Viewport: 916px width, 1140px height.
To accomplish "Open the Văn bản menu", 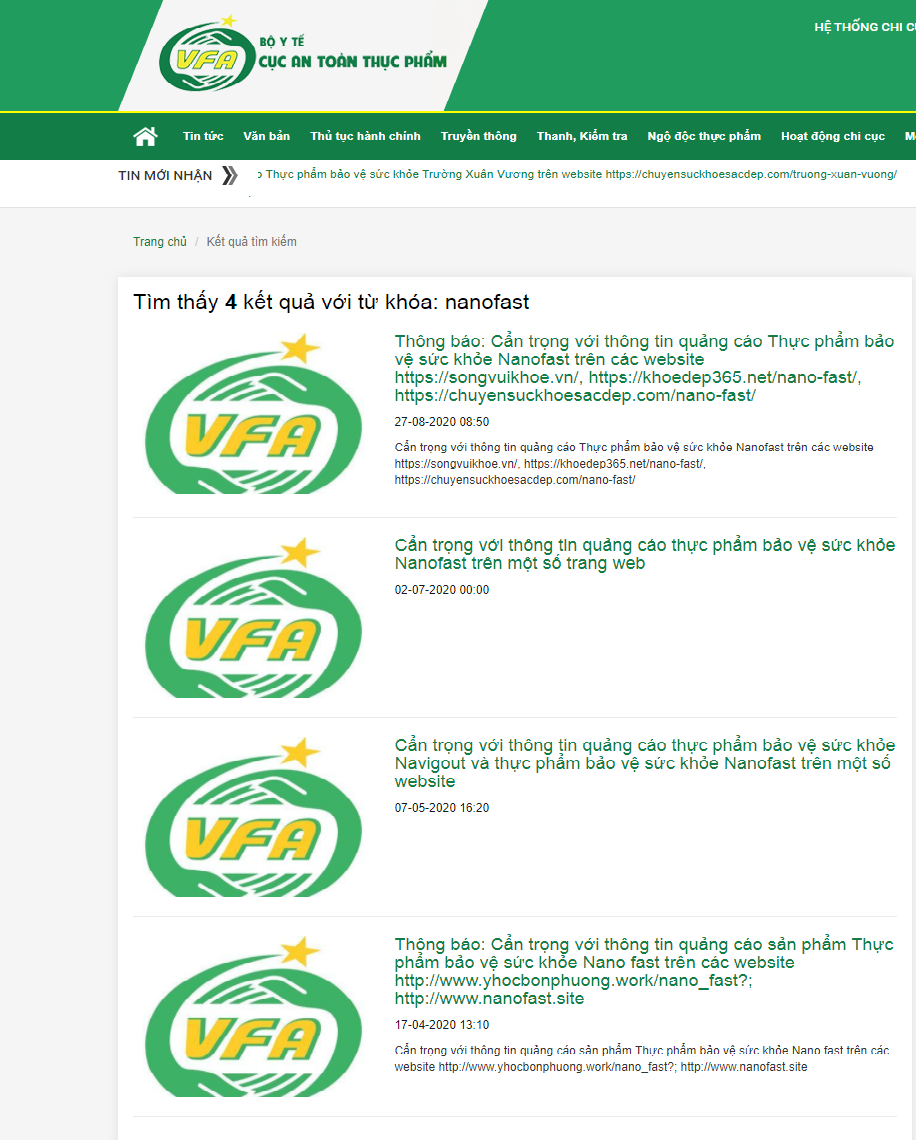I will pos(266,136).
